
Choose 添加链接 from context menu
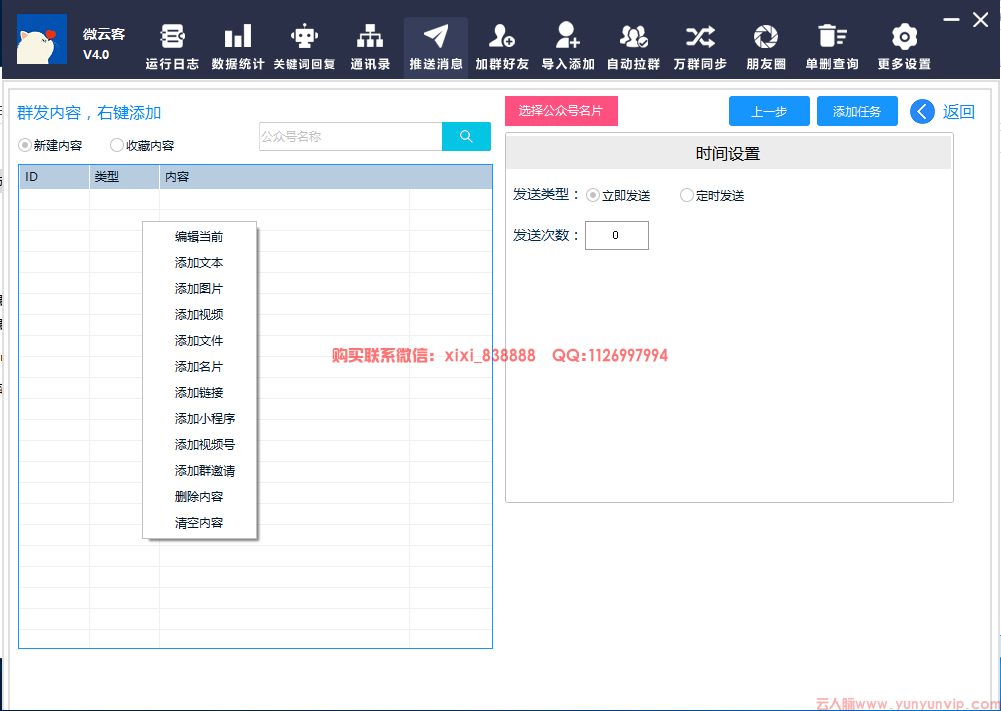199,393
